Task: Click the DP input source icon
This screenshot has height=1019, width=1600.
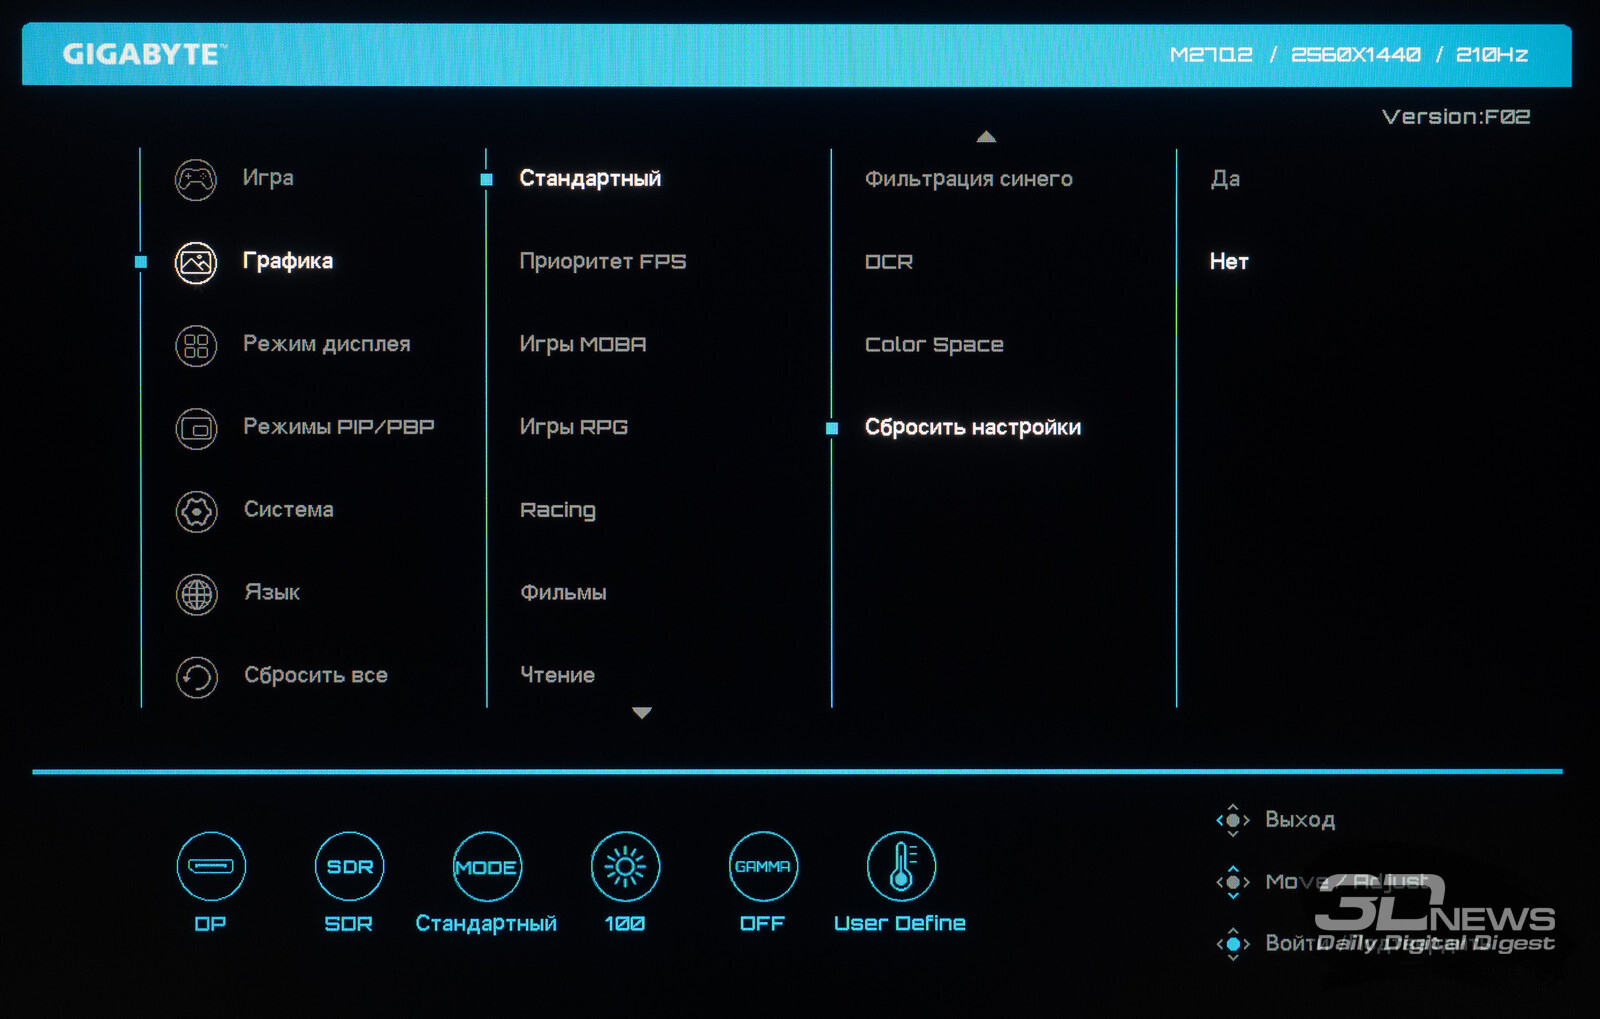Action: pyautogui.click(x=211, y=866)
